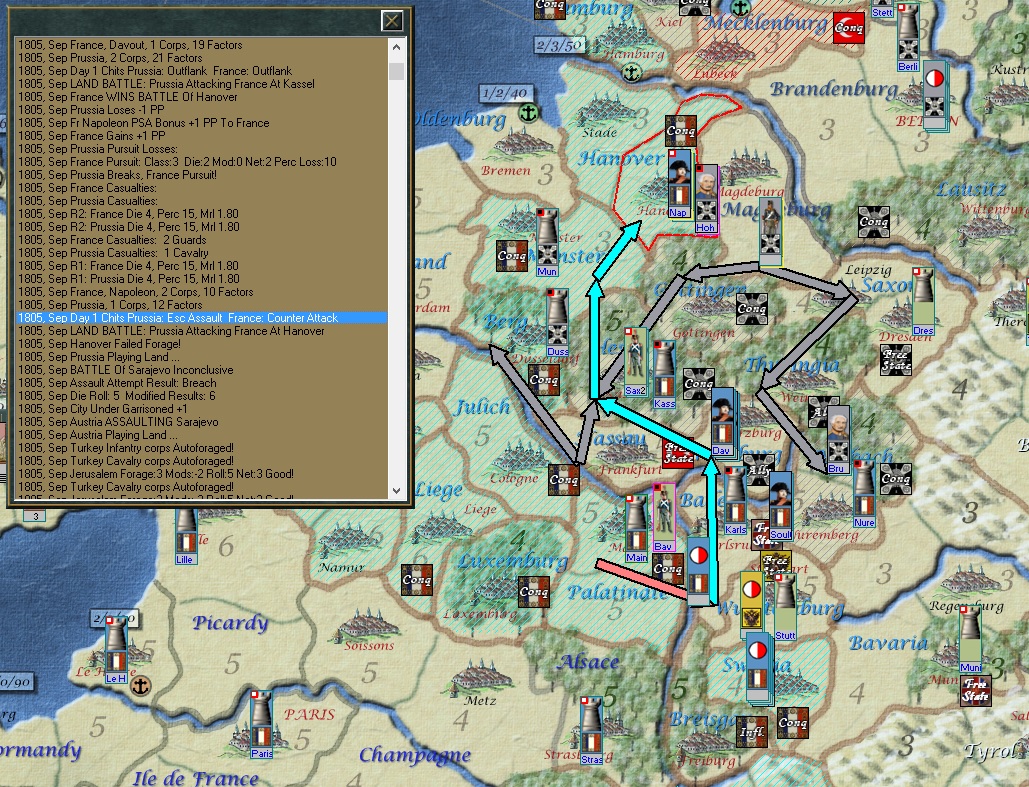Click the log scrollbar up arrow
Viewport: 1029px width, 787px height.
pyautogui.click(x=396, y=47)
